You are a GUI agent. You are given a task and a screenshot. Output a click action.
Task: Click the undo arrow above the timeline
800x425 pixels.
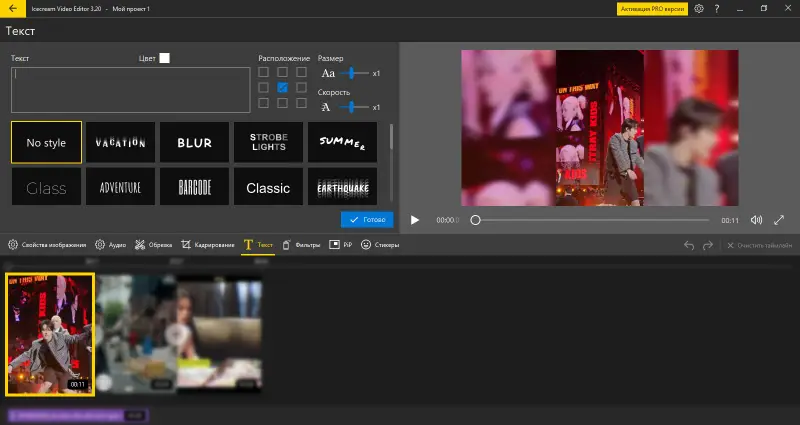pos(689,245)
